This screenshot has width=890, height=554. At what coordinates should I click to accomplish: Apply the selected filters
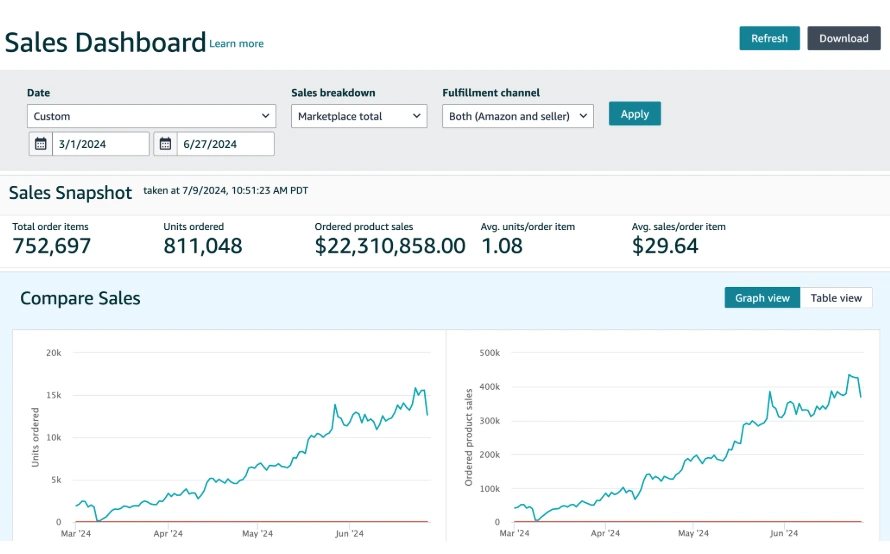click(634, 114)
